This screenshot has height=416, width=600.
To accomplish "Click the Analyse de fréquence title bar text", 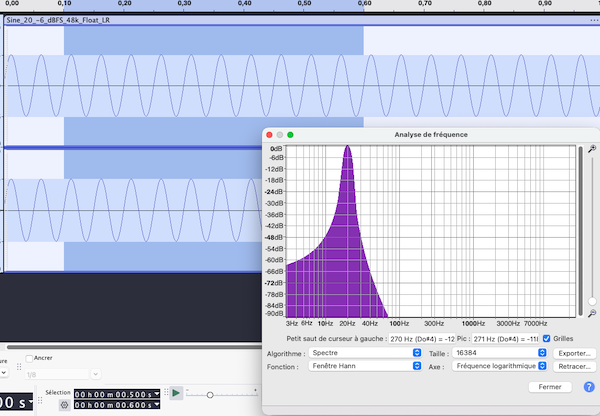I will (431, 135).
